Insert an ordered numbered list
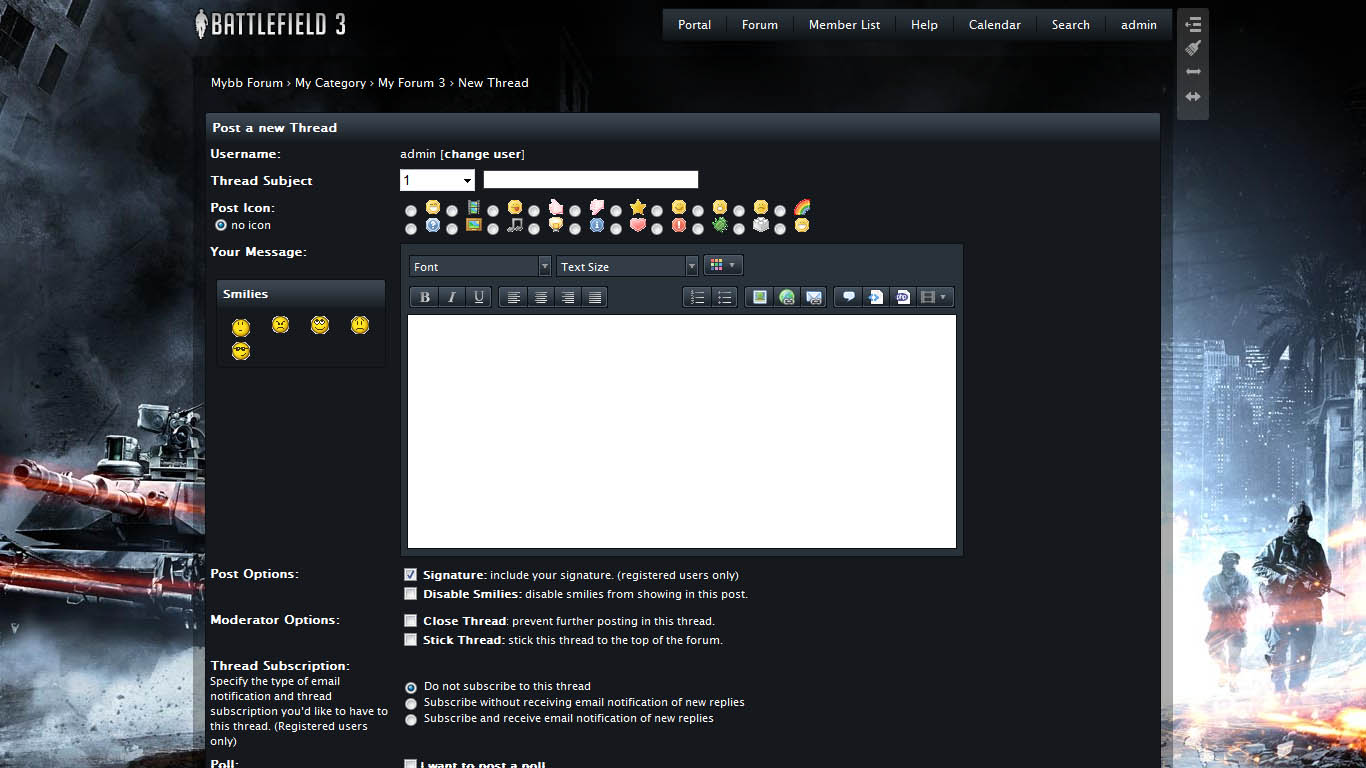Viewport: 1366px width, 768px height. (698, 297)
